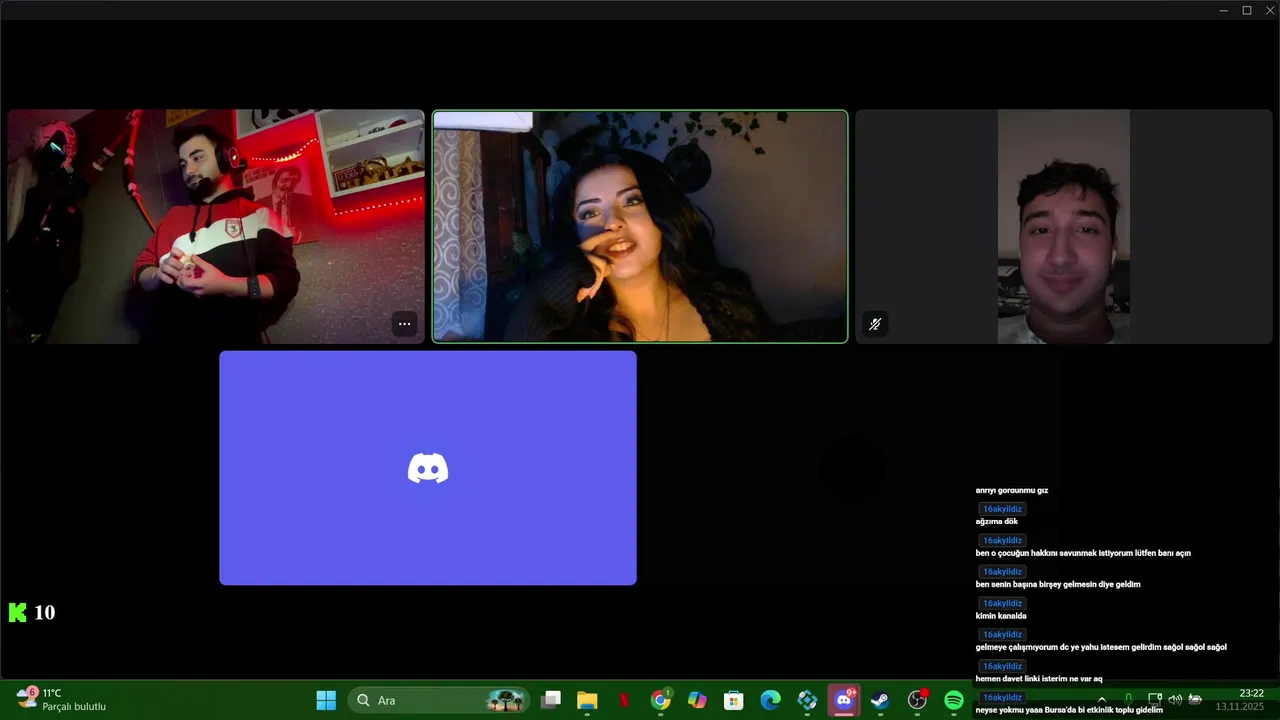This screenshot has width=1280, height=720.
Task: Open the Windows Start menu
Action: tap(326, 700)
